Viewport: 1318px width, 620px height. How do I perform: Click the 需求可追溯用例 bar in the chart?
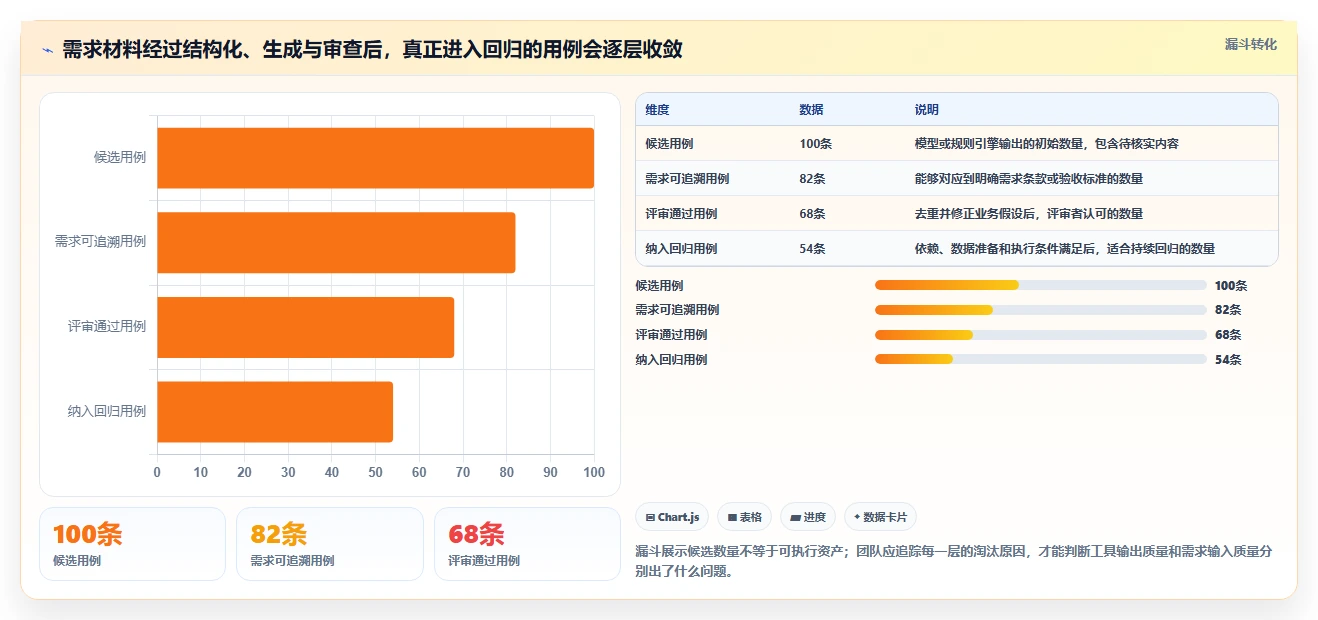[336, 242]
